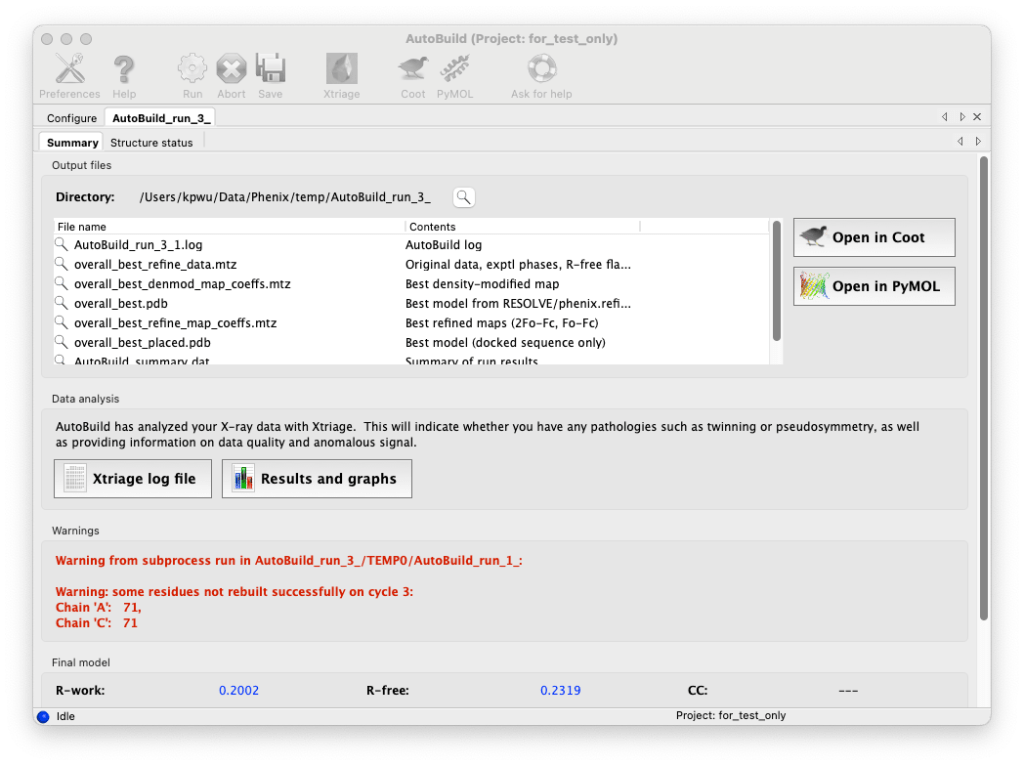
Task: Select overall_best.pdb in file list
Action: (x=120, y=303)
